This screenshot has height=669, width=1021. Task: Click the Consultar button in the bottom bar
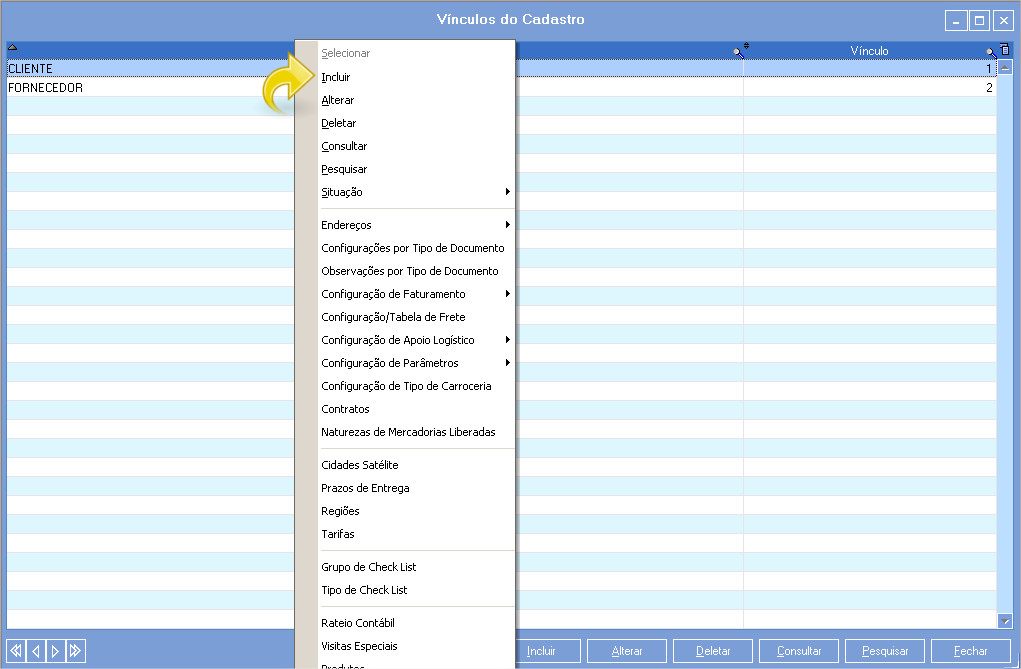[799, 651]
